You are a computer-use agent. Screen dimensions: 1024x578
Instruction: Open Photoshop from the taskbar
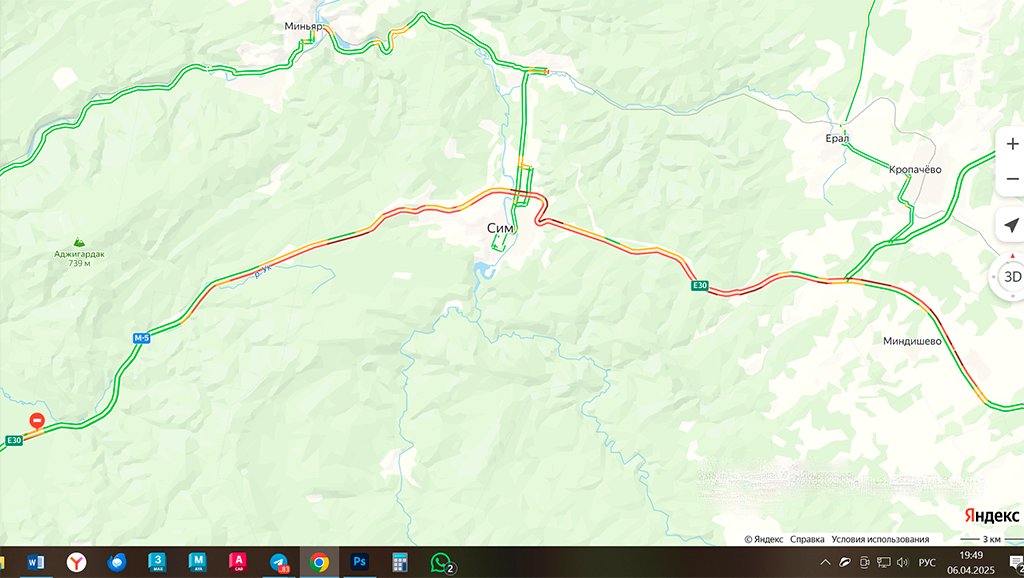tap(359, 562)
